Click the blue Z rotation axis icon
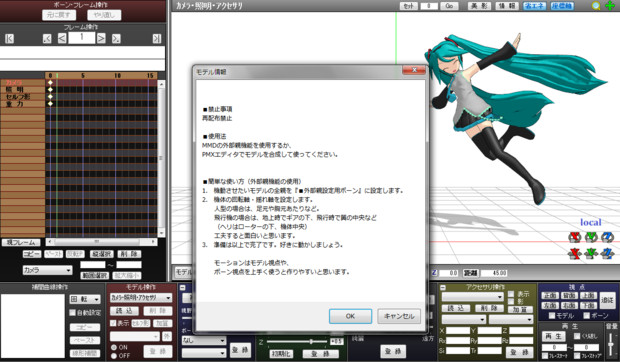Image resolution: width=620 pixels, height=362 pixels. tap(607, 237)
